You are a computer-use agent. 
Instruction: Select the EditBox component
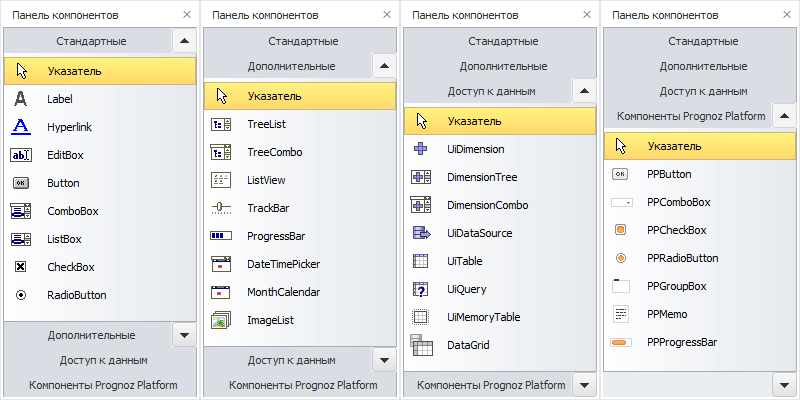65,155
